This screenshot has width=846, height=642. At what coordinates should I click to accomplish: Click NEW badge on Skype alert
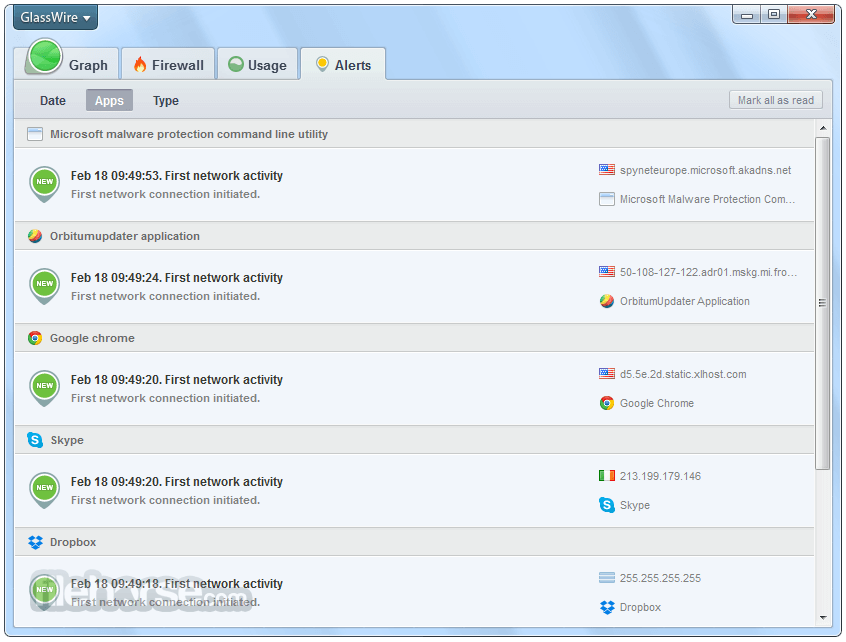(x=45, y=490)
